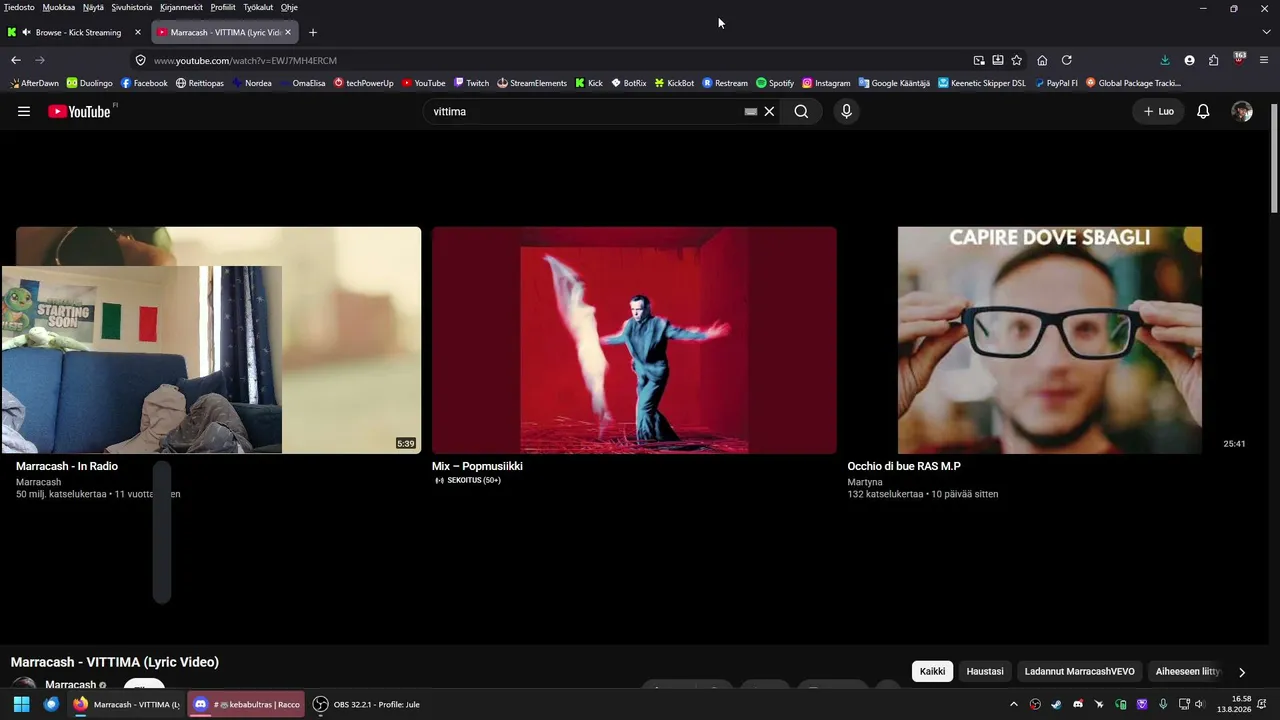Screen dimensions: 1280x720
Task: Open the Twitch bookmark
Action: [471, 83]
